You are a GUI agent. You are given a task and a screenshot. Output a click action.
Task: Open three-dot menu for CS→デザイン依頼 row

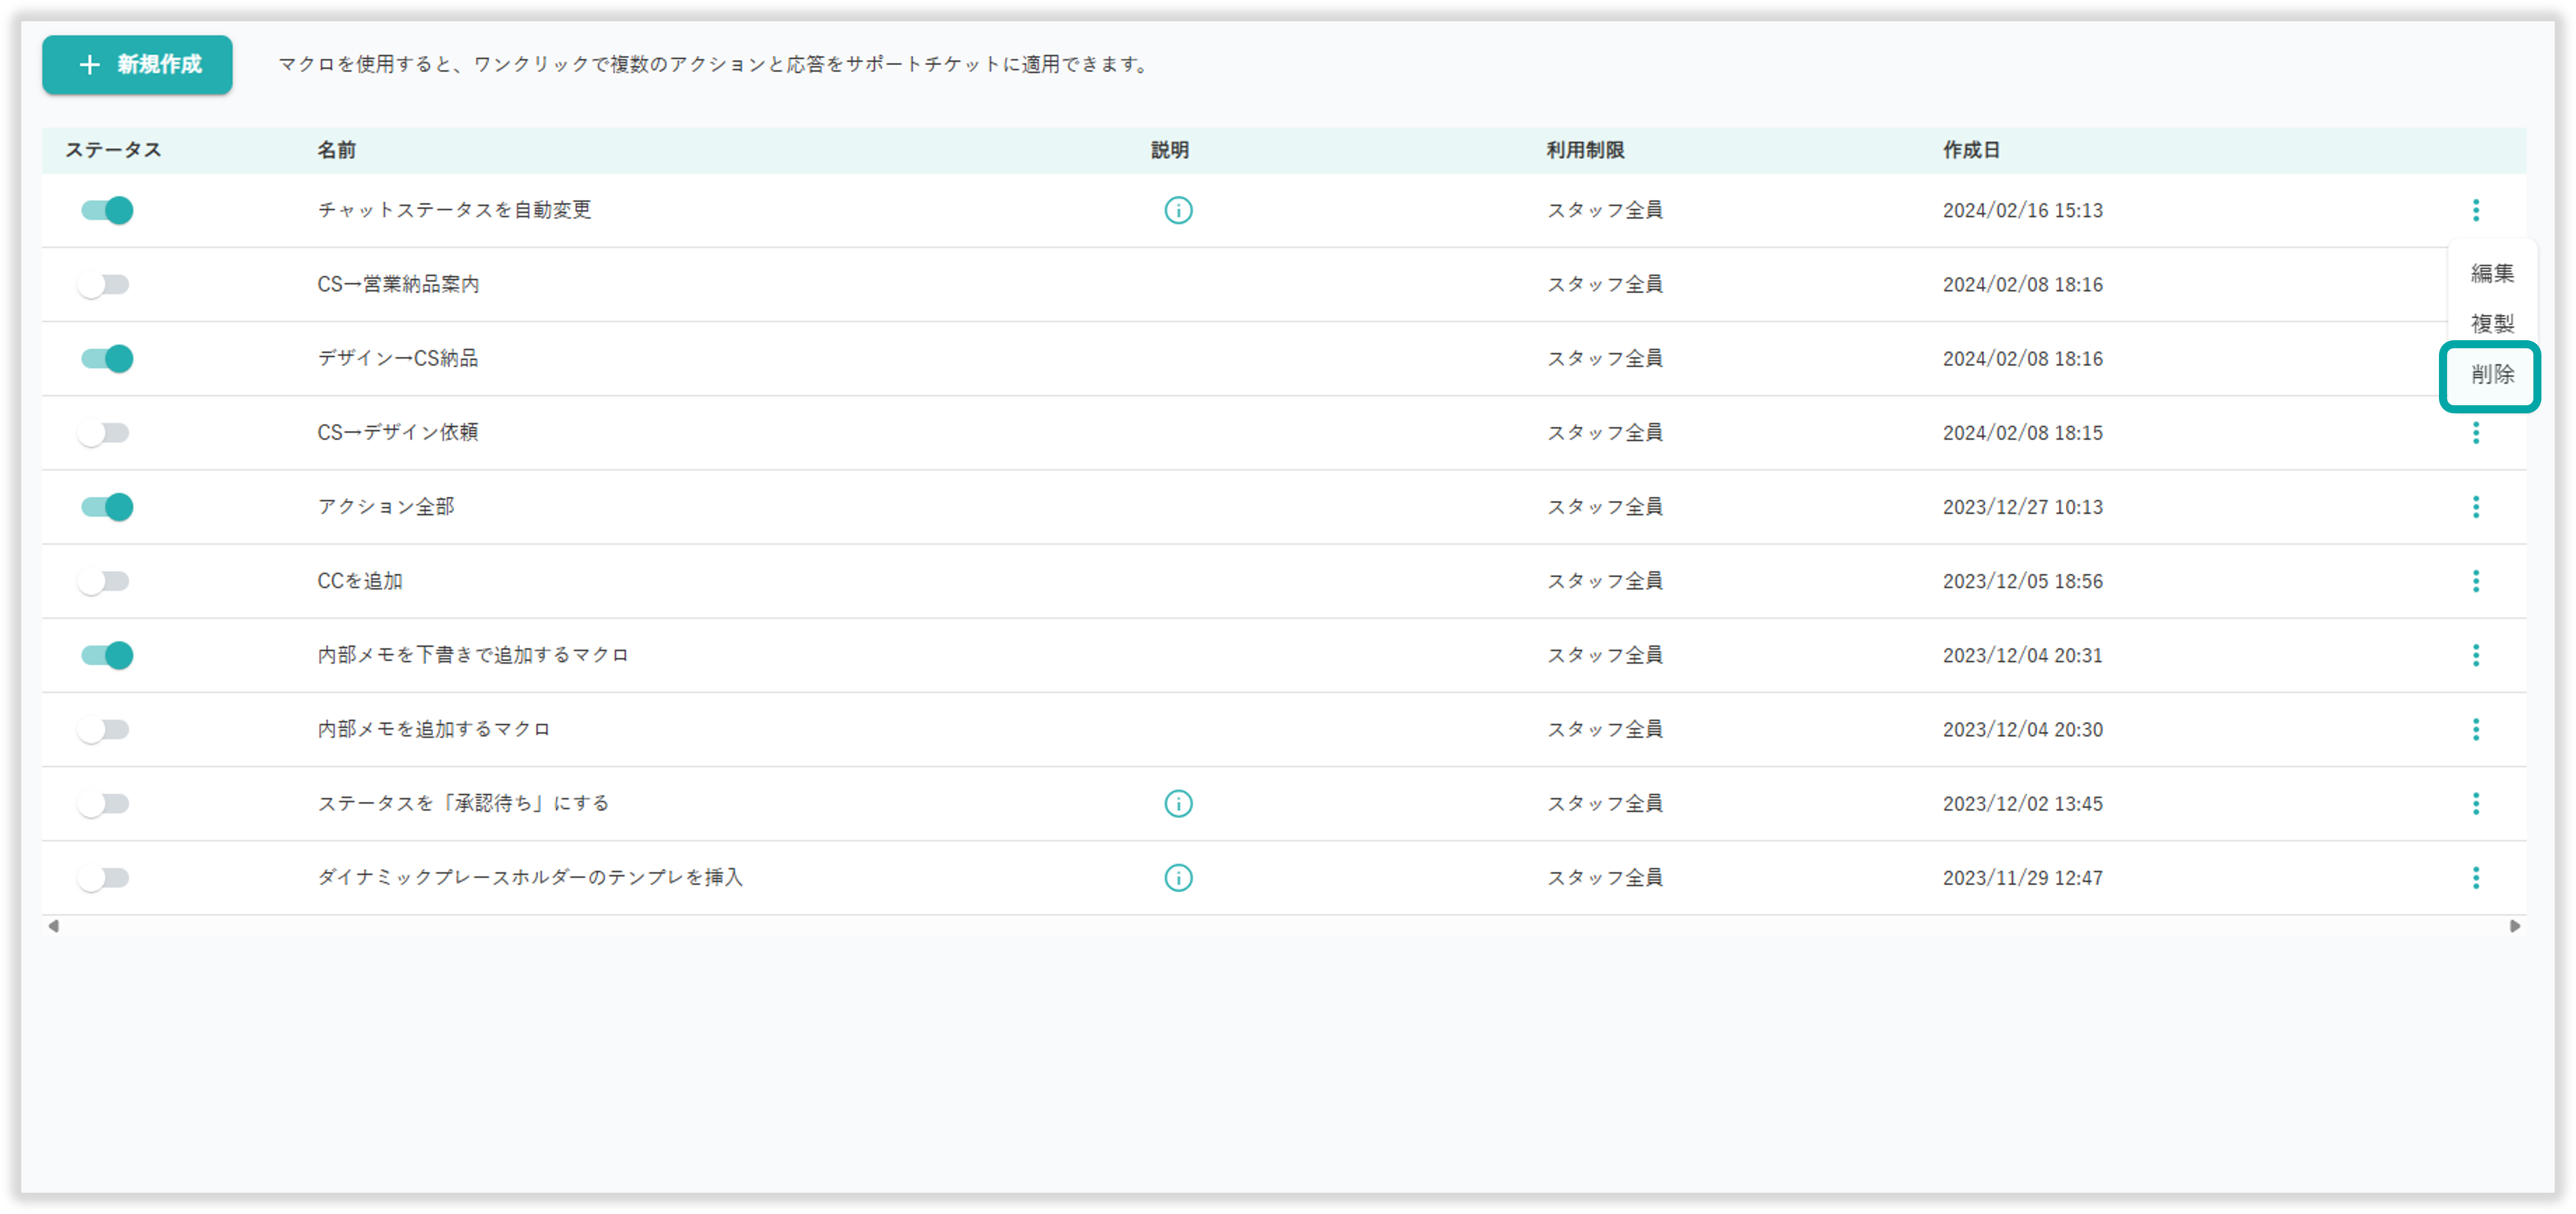pos(2475,433)
